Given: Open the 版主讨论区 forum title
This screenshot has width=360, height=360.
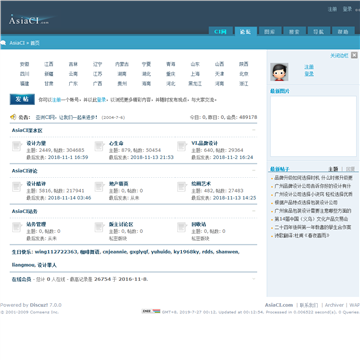Looking at the screenshot, I should [121, 224].
